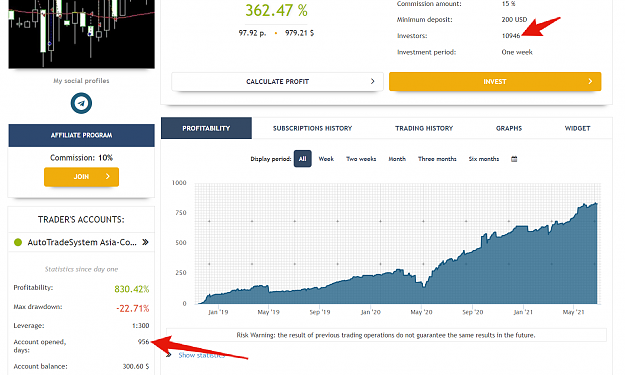
Task: Click the 97.92 p. points value
Action: pyautogui.click(x=252, y=33)
